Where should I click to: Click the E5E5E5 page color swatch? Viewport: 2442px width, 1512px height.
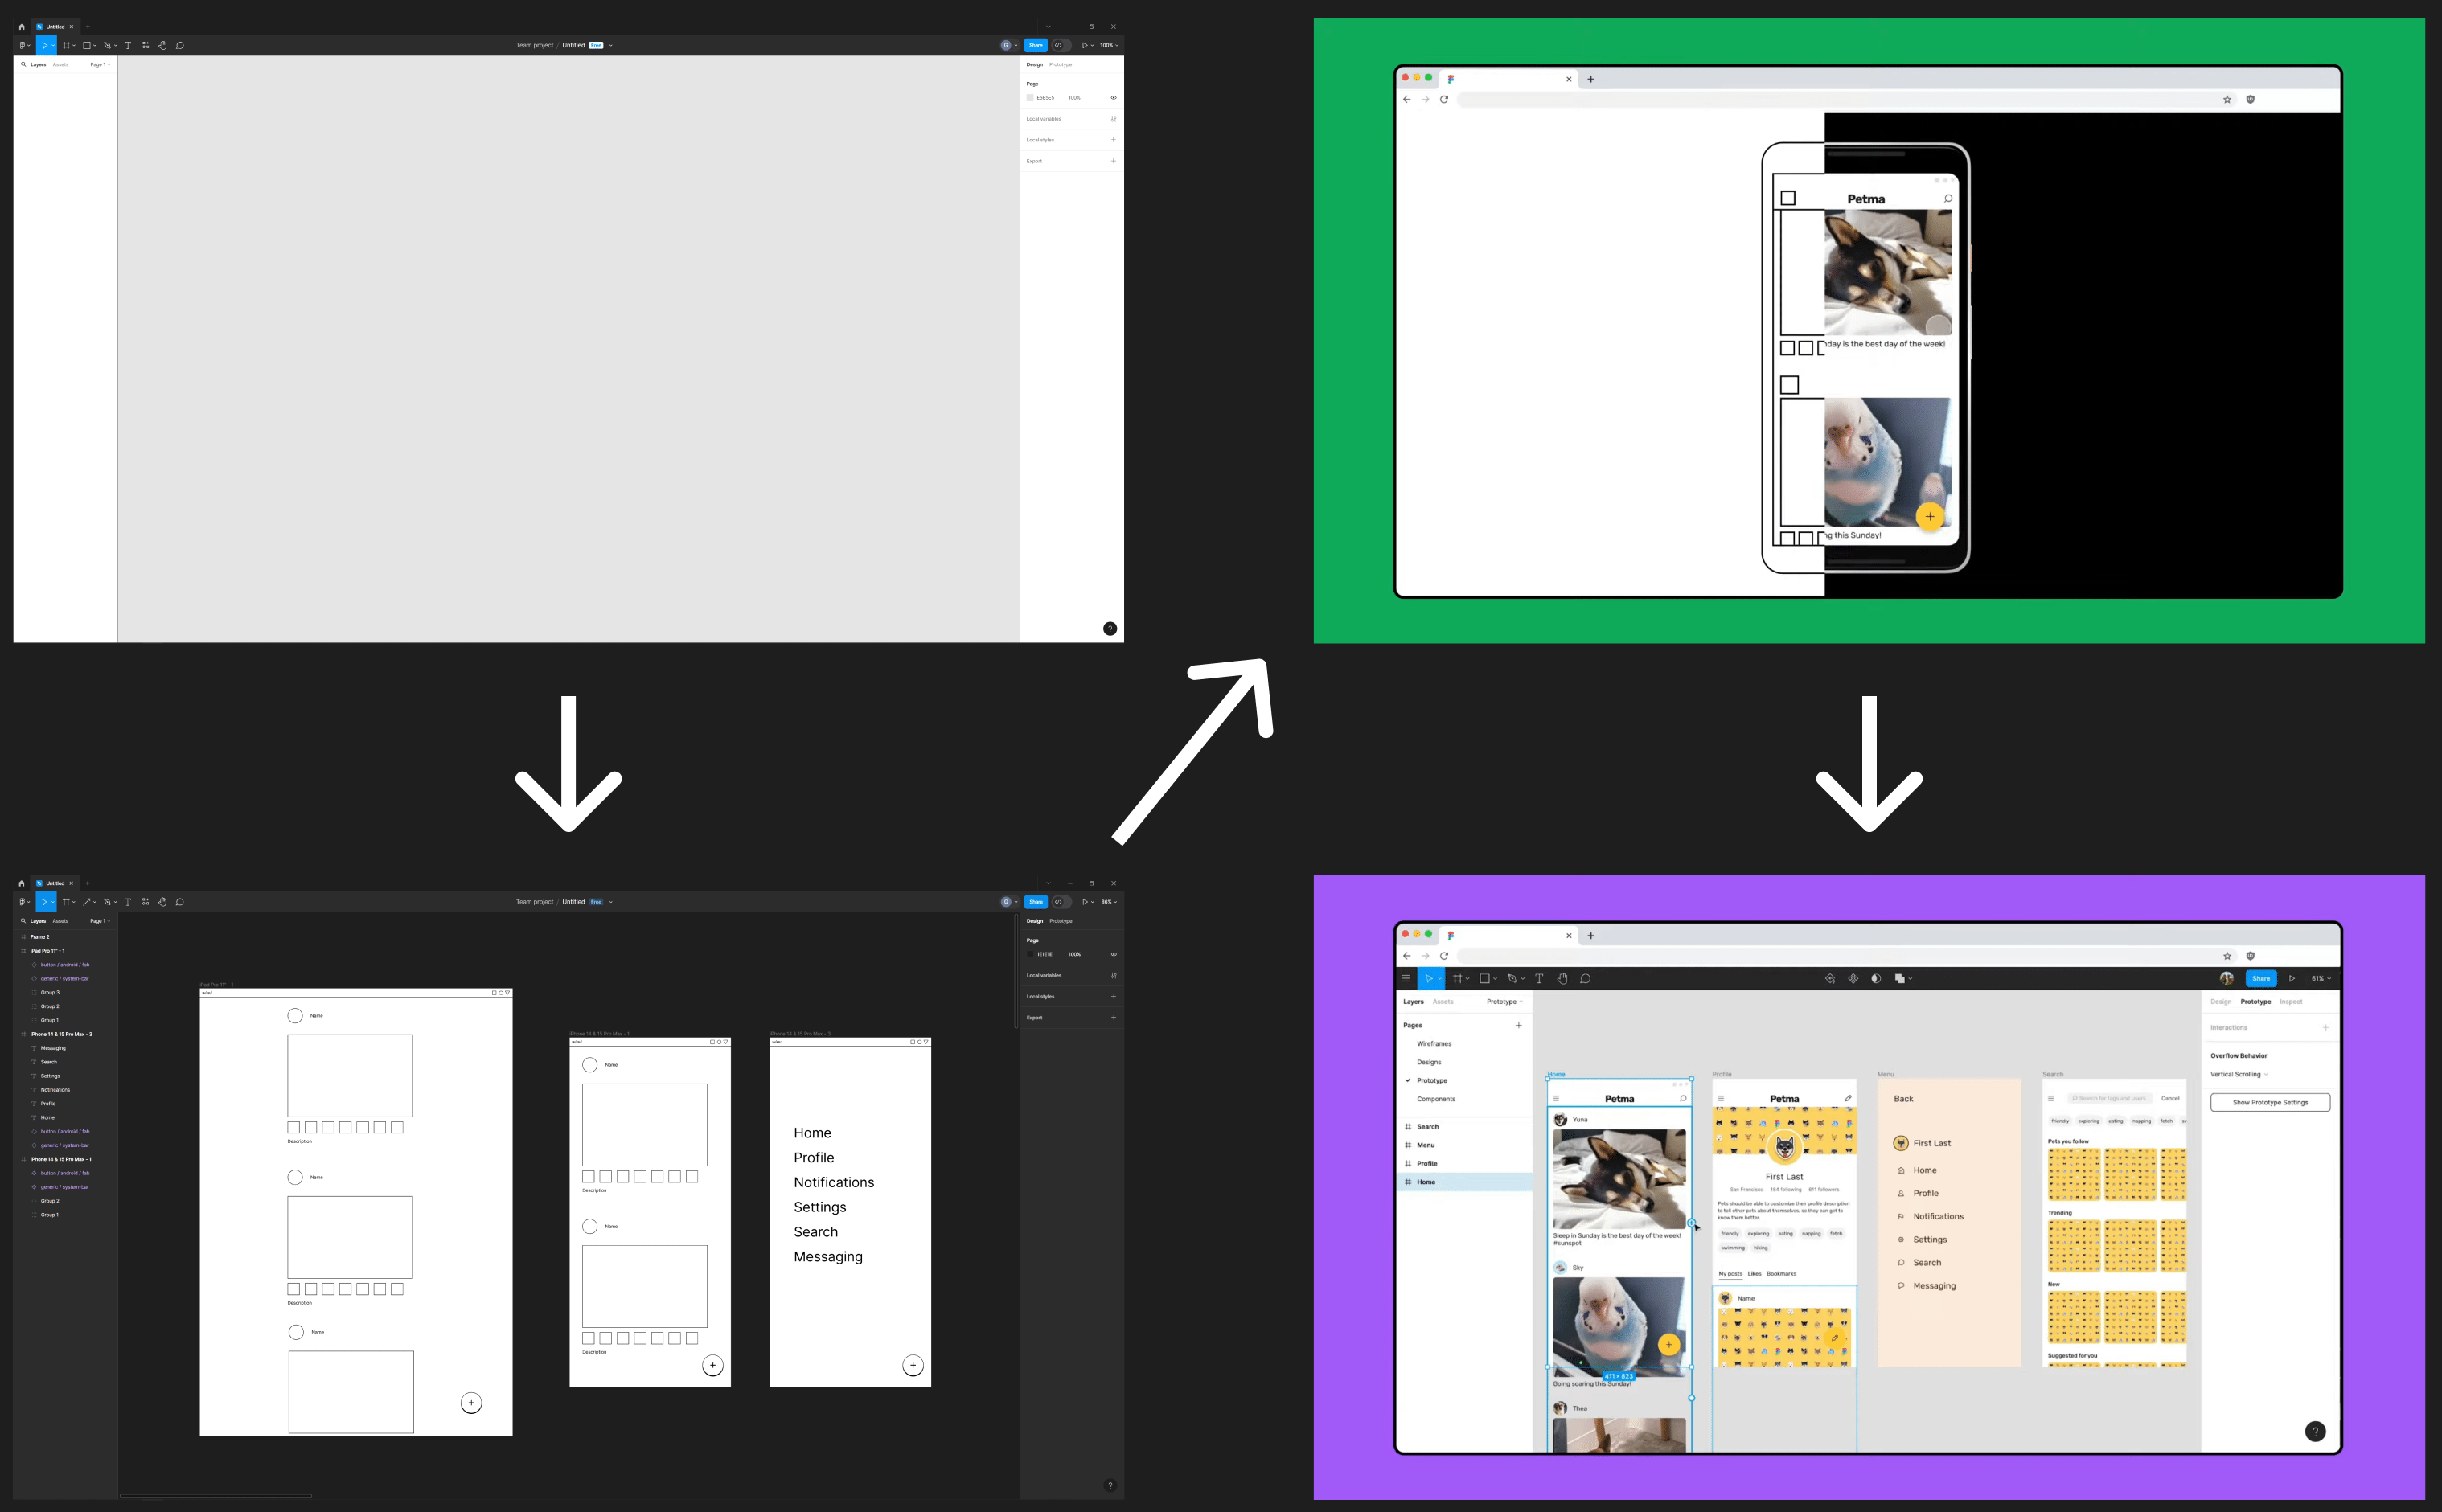click(1030, 98)
